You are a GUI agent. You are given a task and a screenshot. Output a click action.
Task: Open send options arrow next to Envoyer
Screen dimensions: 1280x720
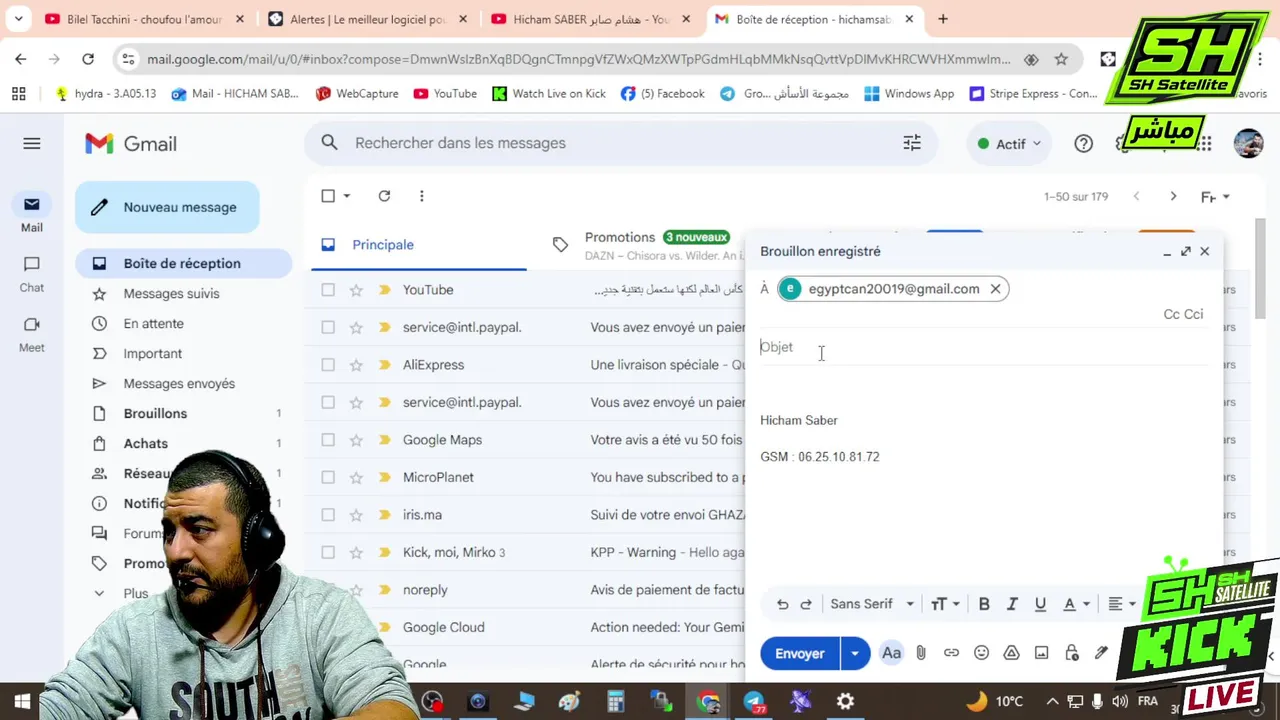click(855, 653)
